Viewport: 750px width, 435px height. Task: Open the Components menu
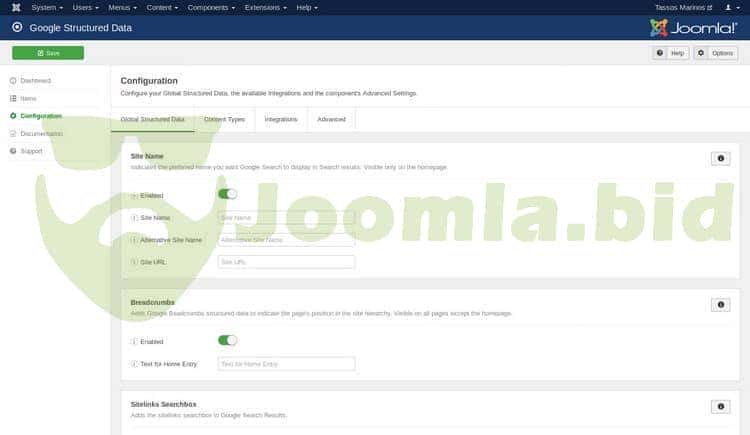(x=211, y=8)
